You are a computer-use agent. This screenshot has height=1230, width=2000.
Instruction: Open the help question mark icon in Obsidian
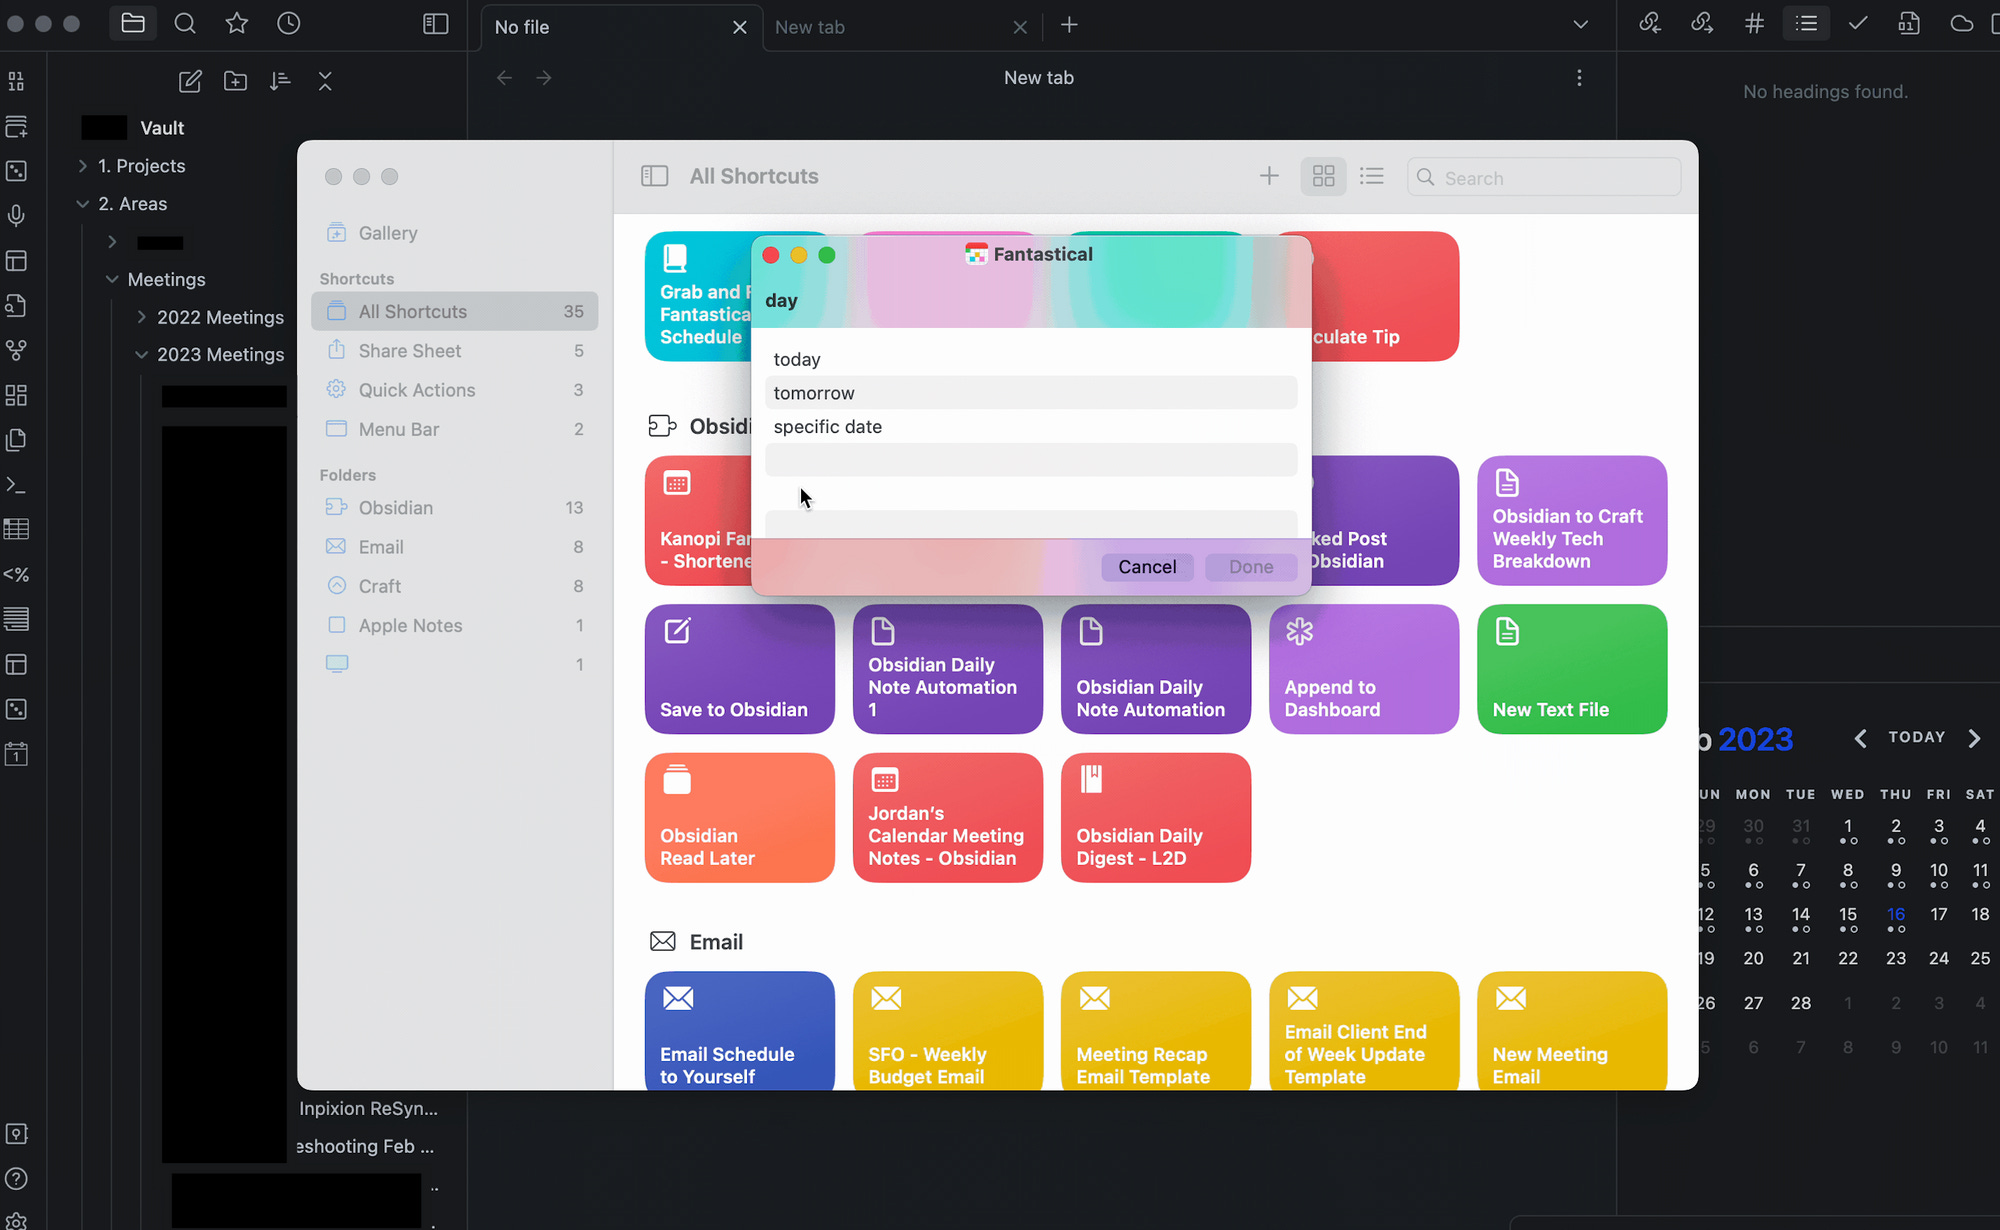coord(16,1178)
